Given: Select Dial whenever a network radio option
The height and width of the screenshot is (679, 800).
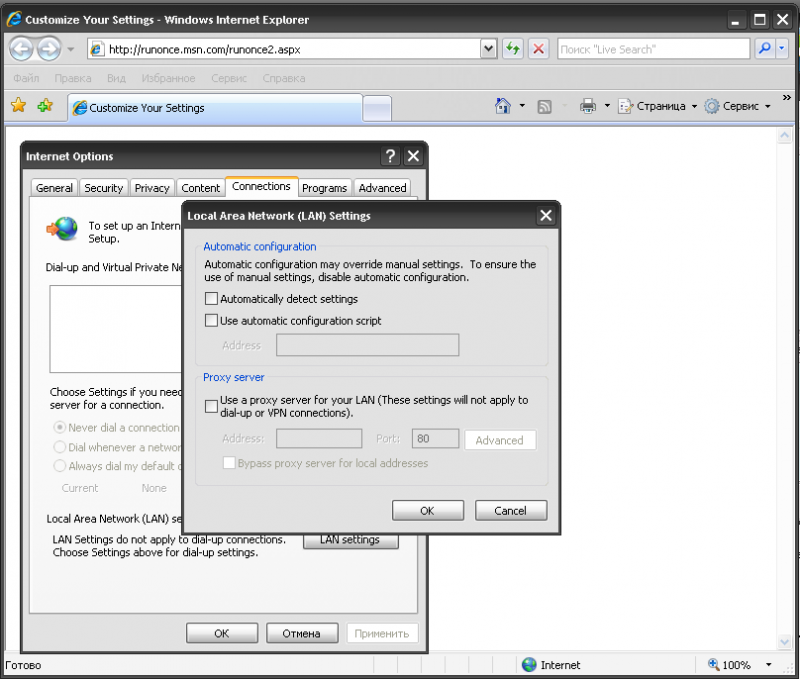Looking at the screenshot, I should (60, 447).
